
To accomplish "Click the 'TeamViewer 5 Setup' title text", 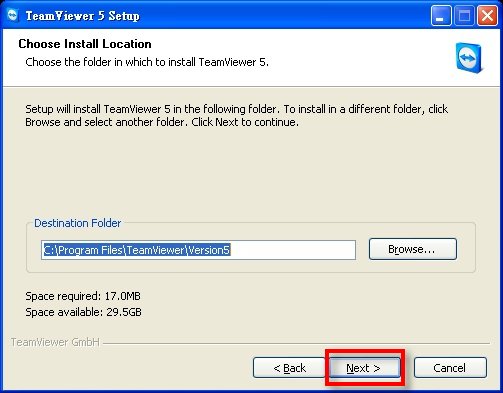I will pyautogui.click(x=82, y=16).
